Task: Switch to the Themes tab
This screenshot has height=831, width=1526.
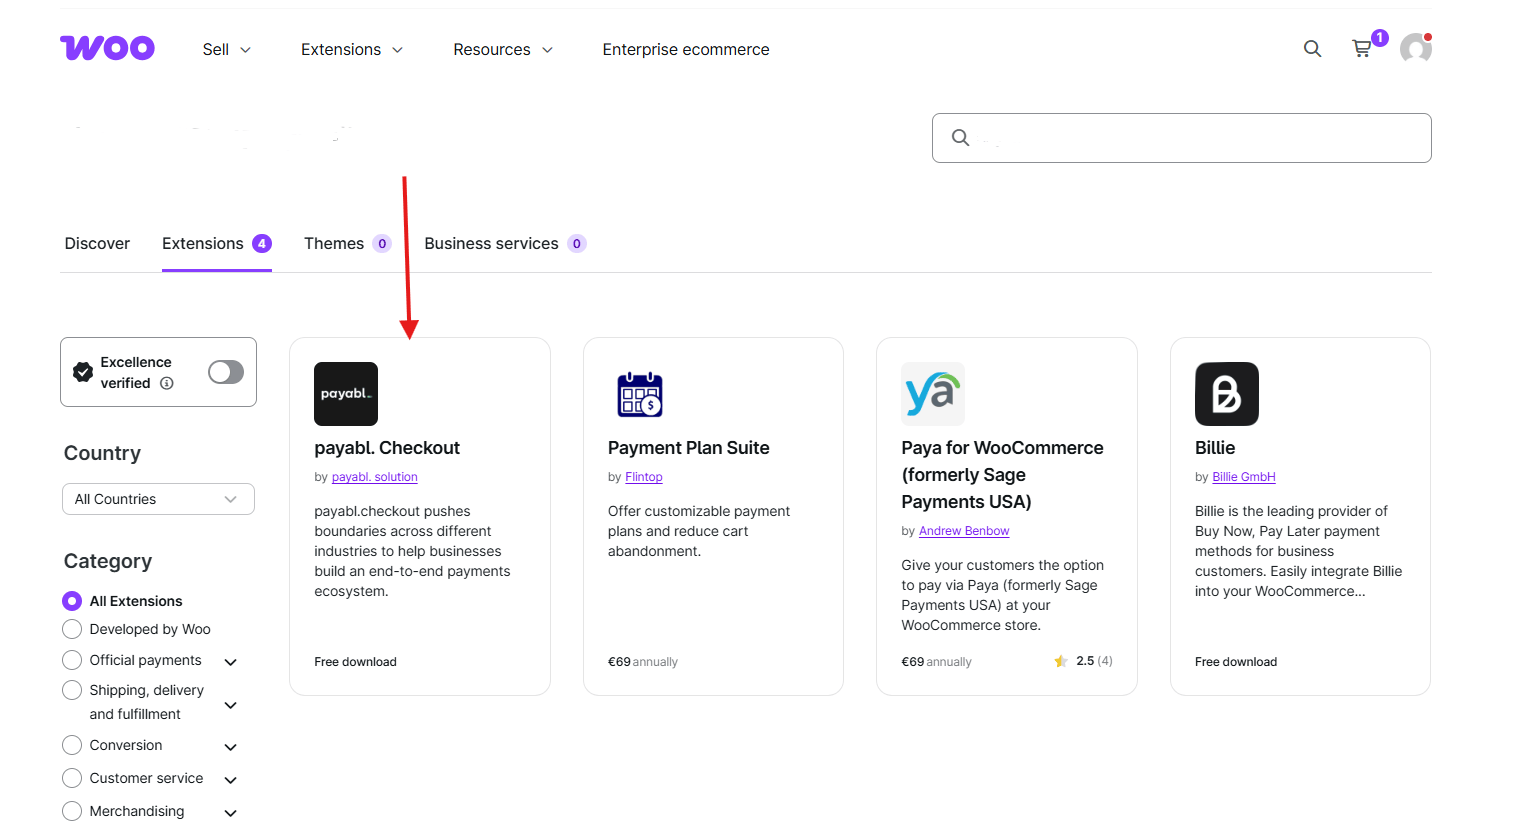Action: [x=348, y=243]
